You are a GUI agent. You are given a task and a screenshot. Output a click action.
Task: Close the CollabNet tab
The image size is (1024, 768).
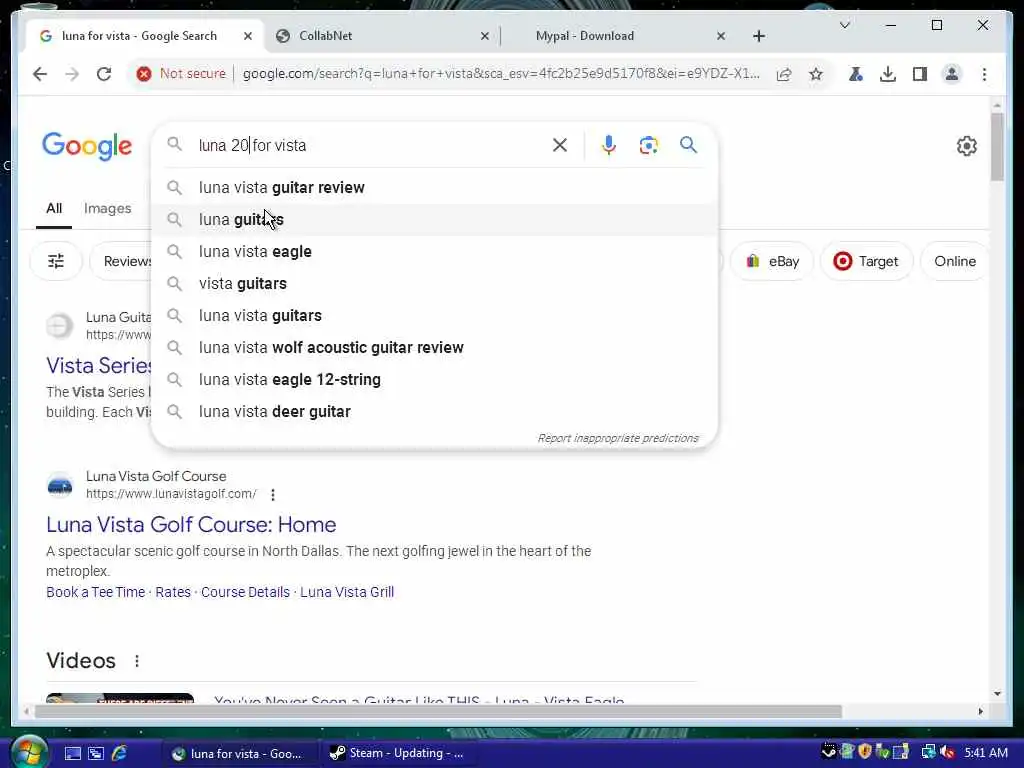485,36
